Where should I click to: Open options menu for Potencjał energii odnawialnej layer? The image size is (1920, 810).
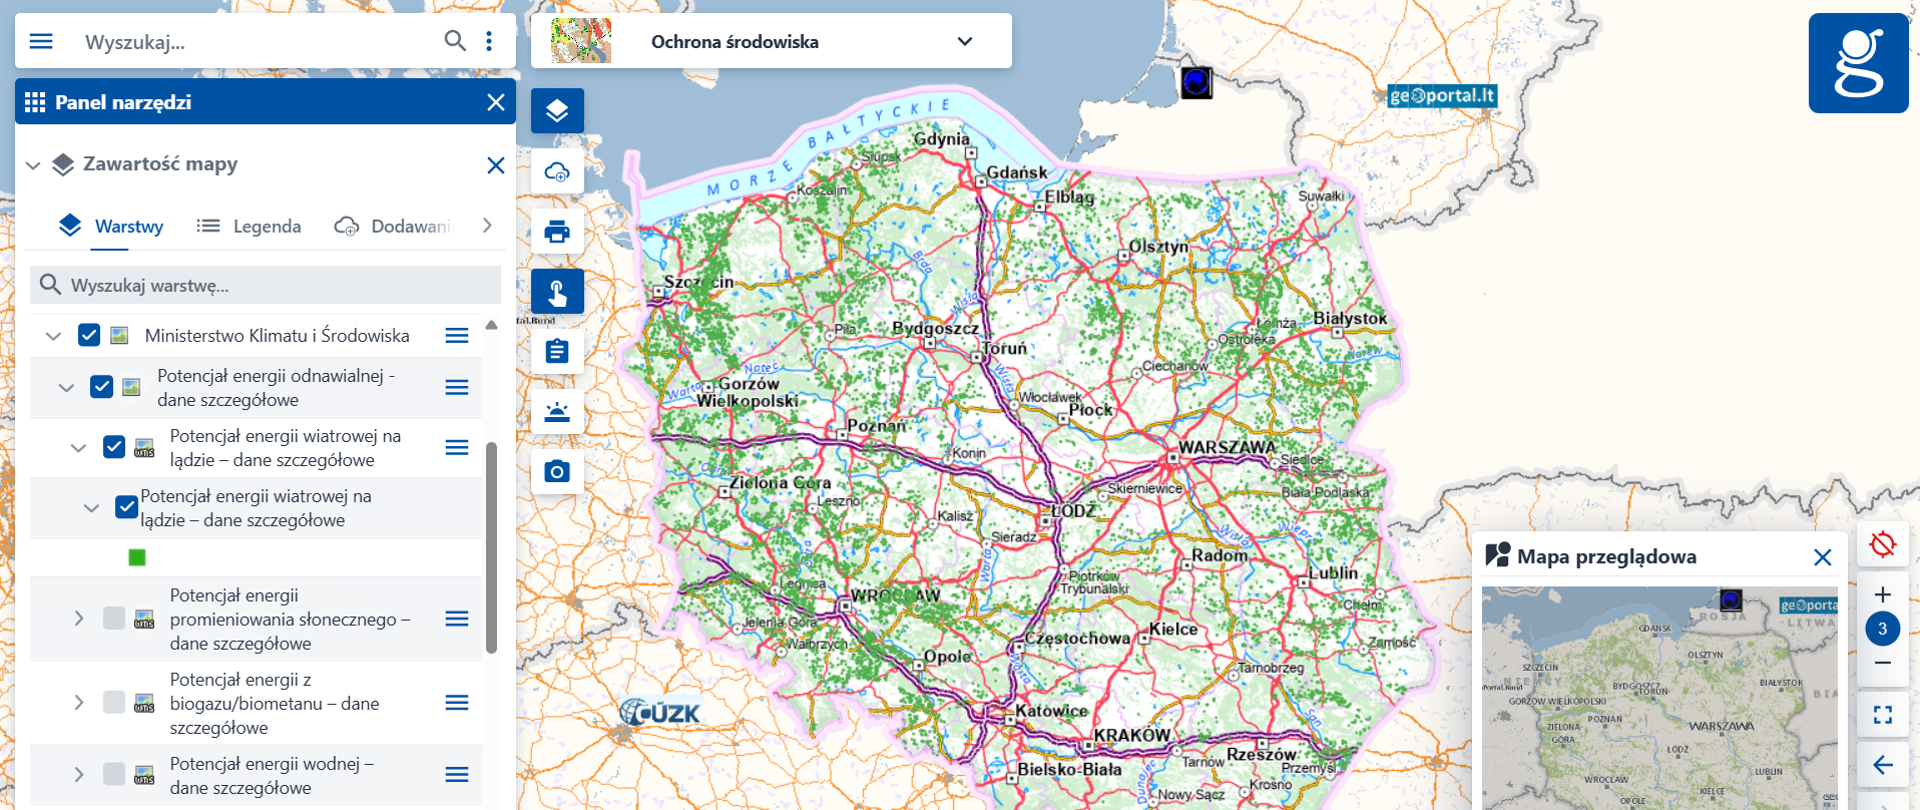457,387
